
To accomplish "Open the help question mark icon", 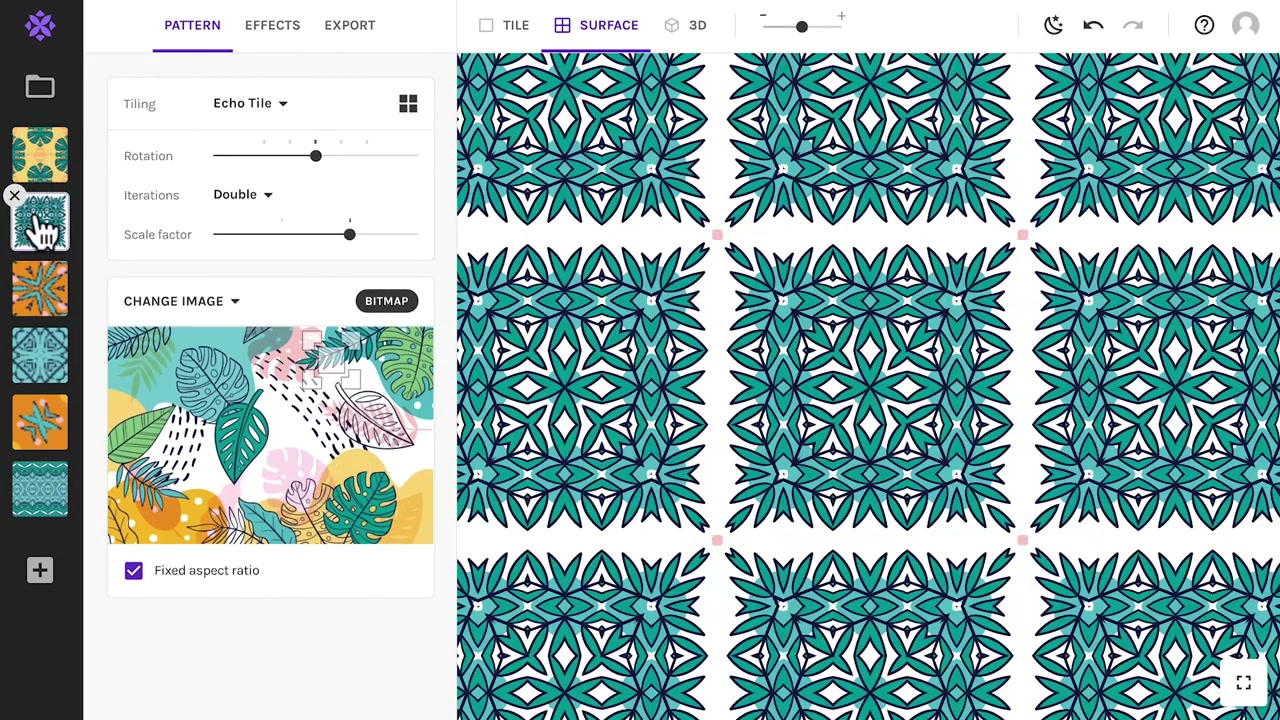I will [1204, 25].
